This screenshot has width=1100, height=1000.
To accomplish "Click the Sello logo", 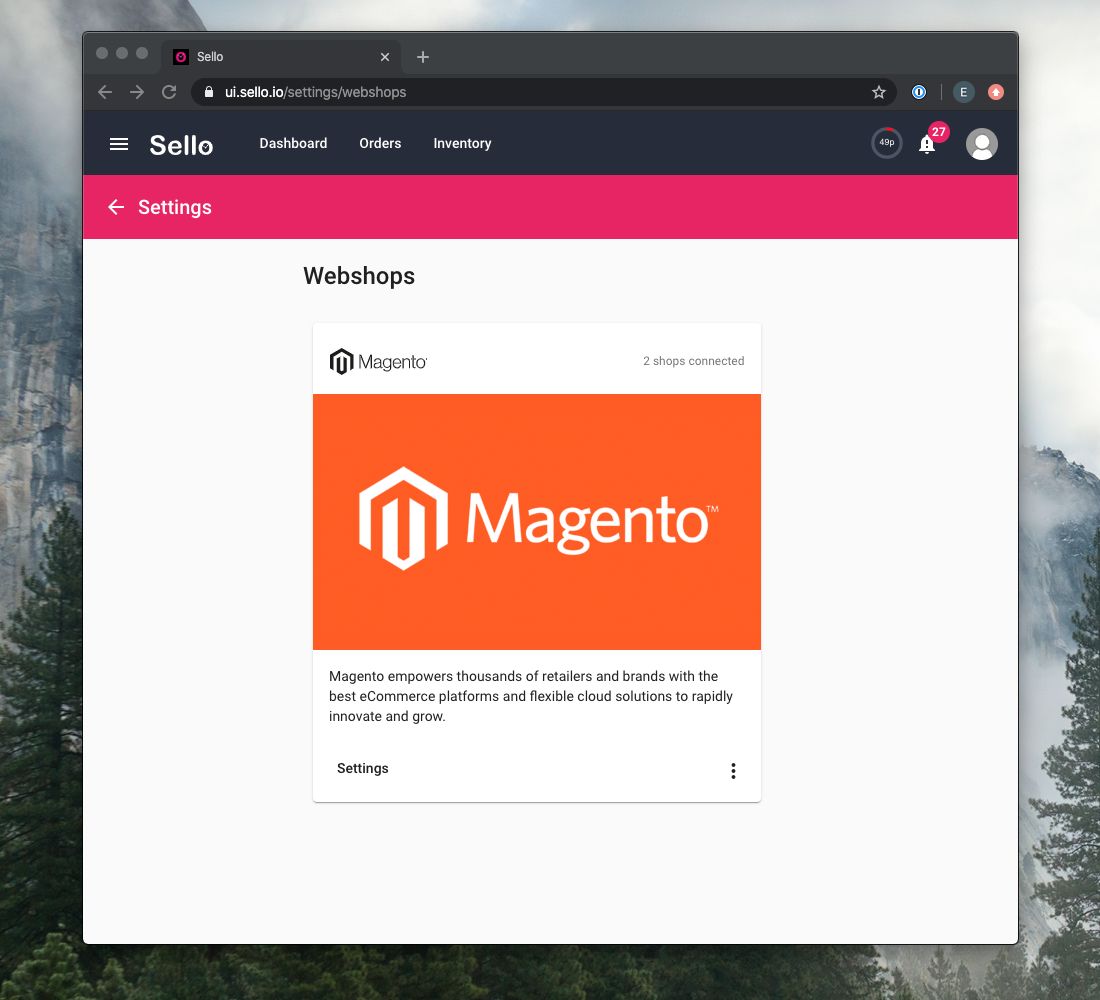I will pyautogui.click(x=181, y=145).
